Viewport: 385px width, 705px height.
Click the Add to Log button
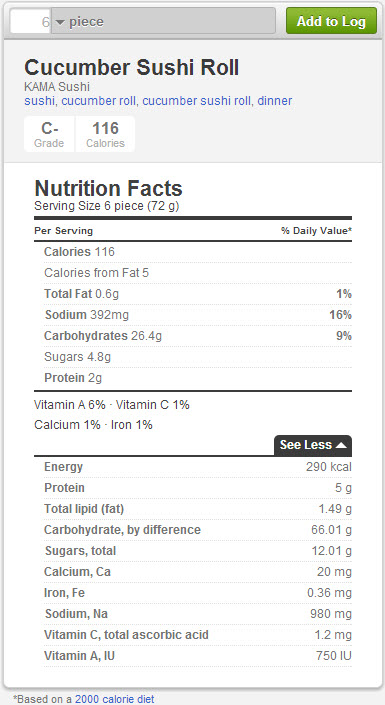point(331,21)
